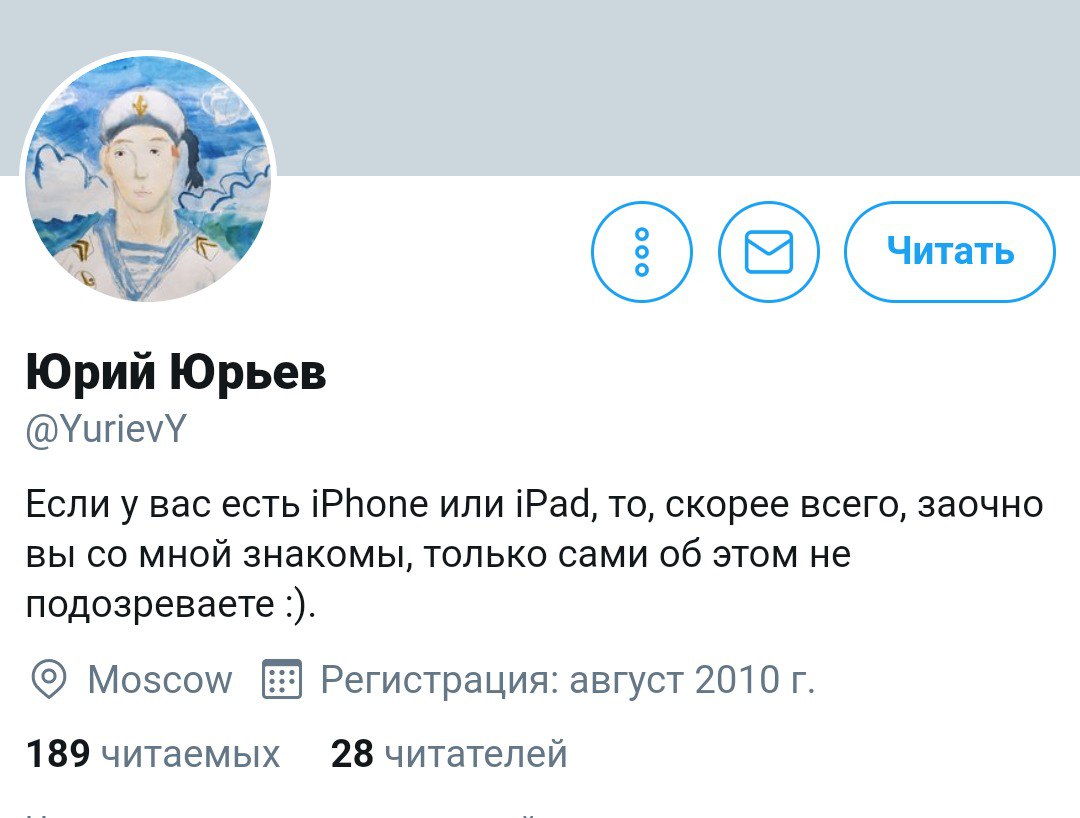
Task: Open the 189 читаемых following list
Action: (x=153, y=753)
